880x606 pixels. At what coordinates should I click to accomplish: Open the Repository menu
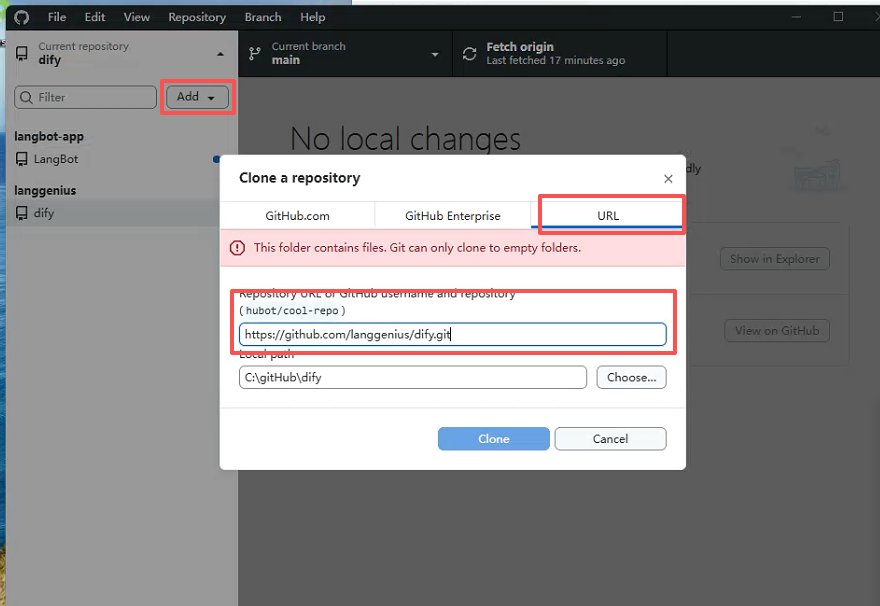pos(197,17)
